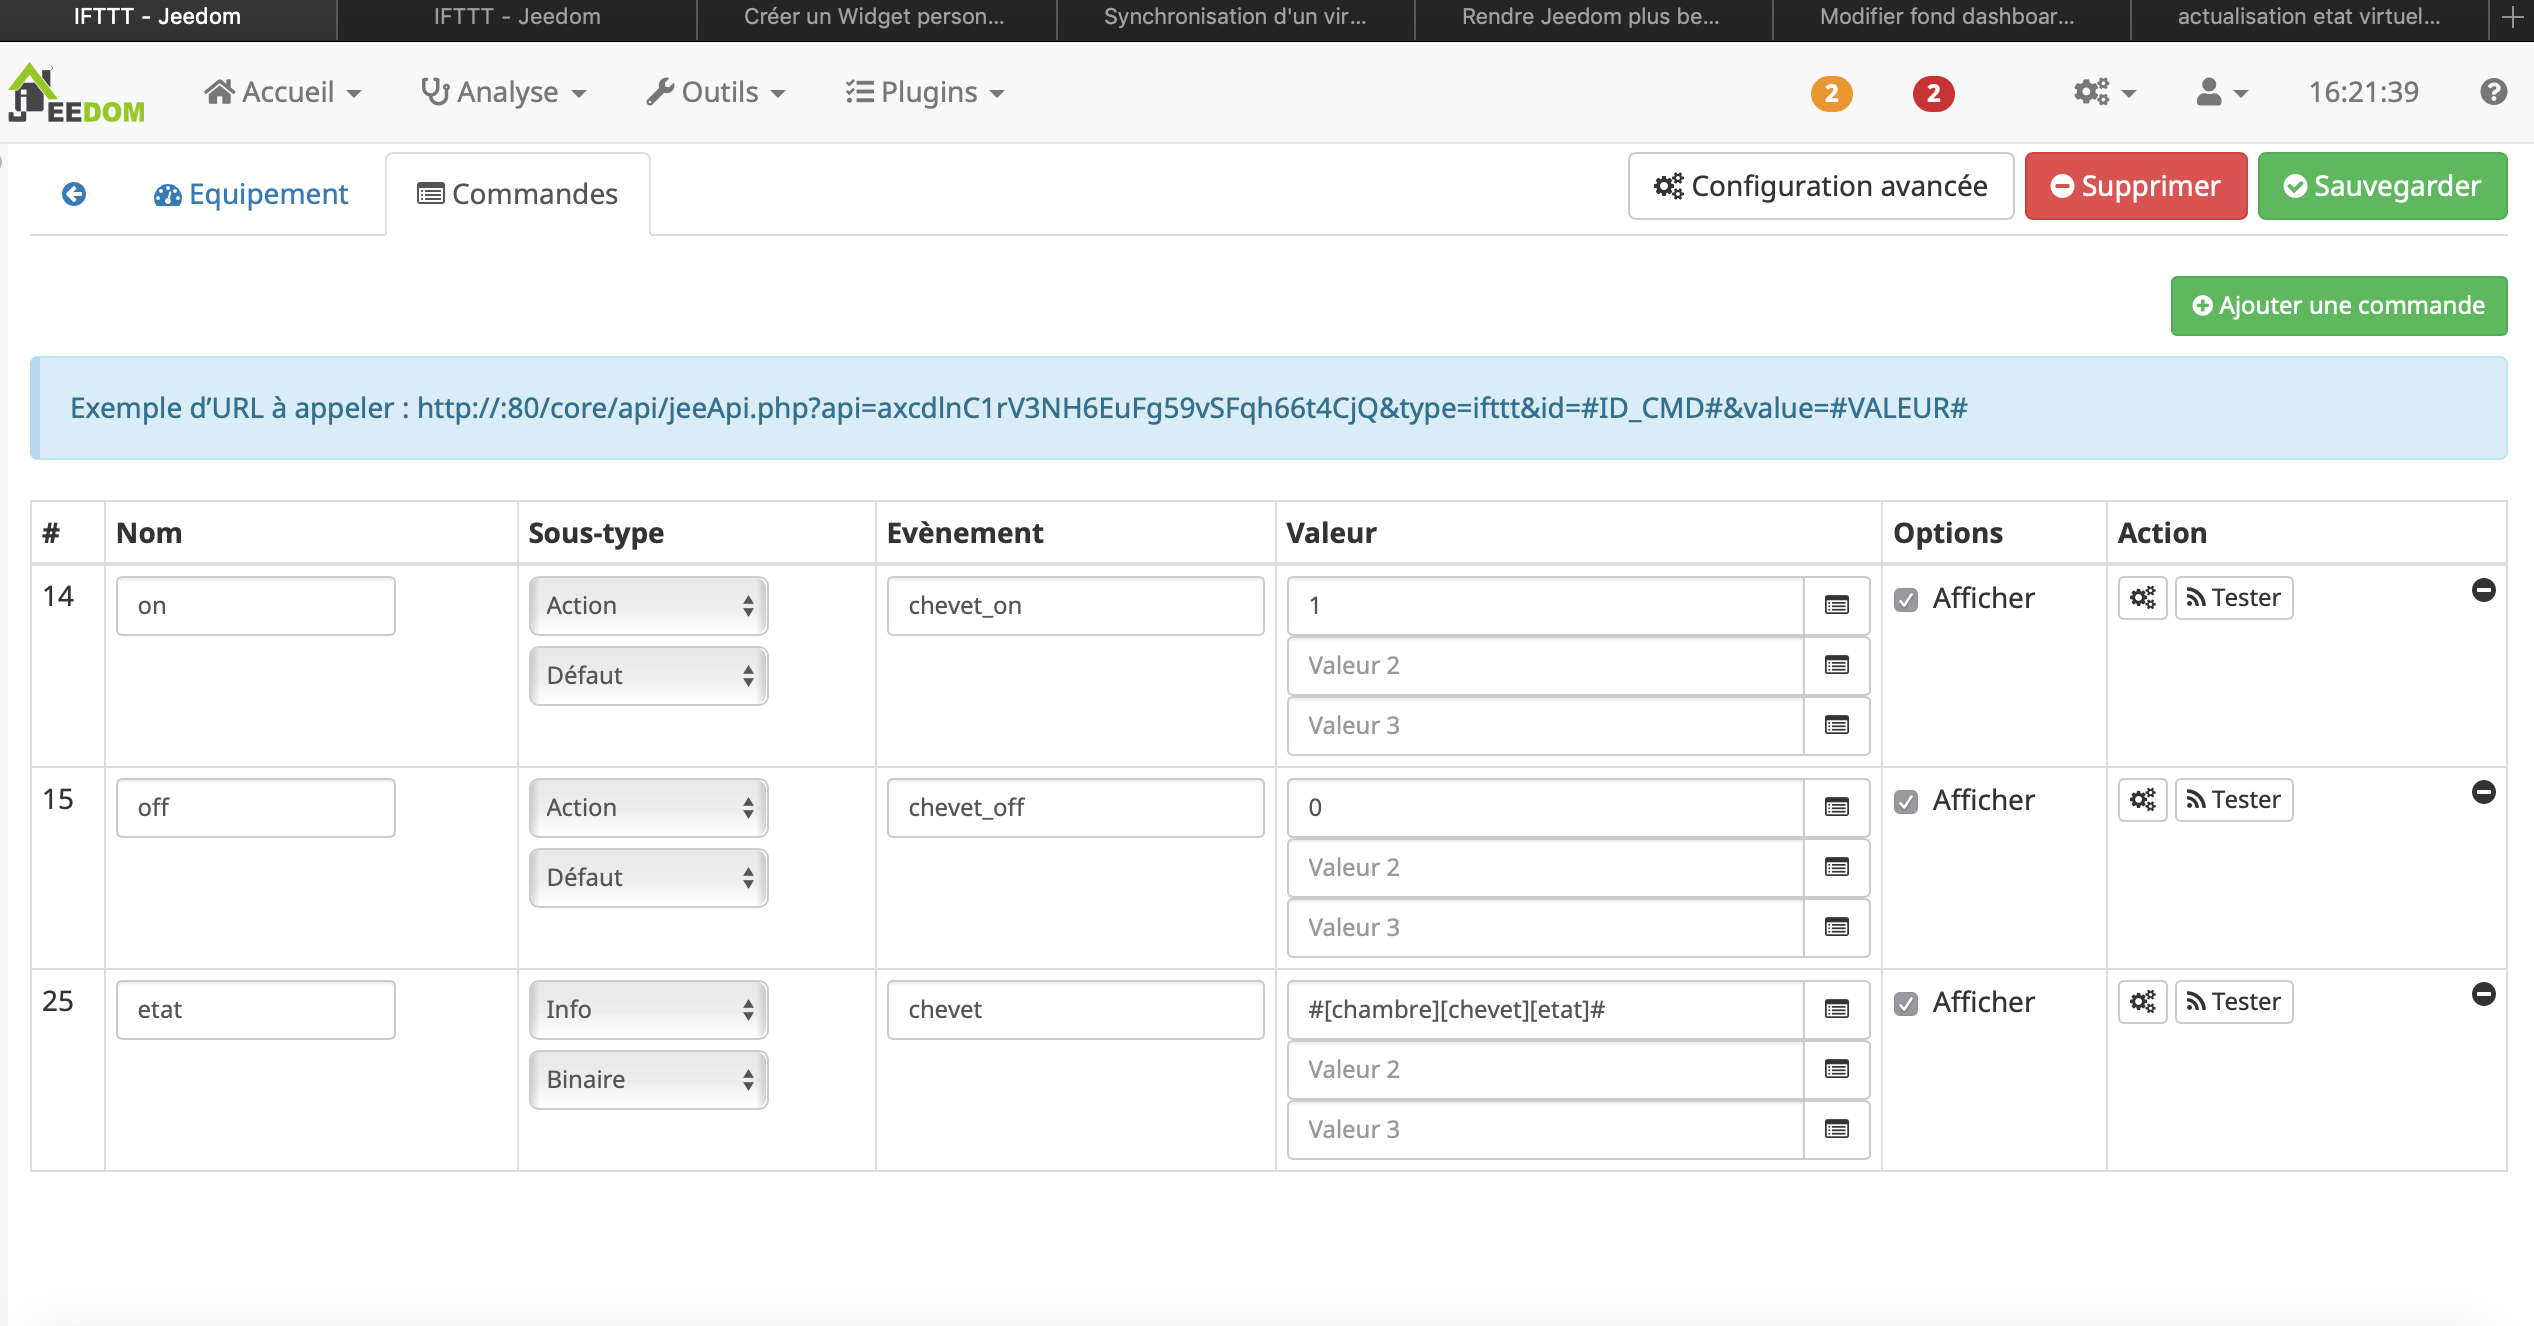Select the Commandes tab
2534x1326 pixels.
[518, 194]
